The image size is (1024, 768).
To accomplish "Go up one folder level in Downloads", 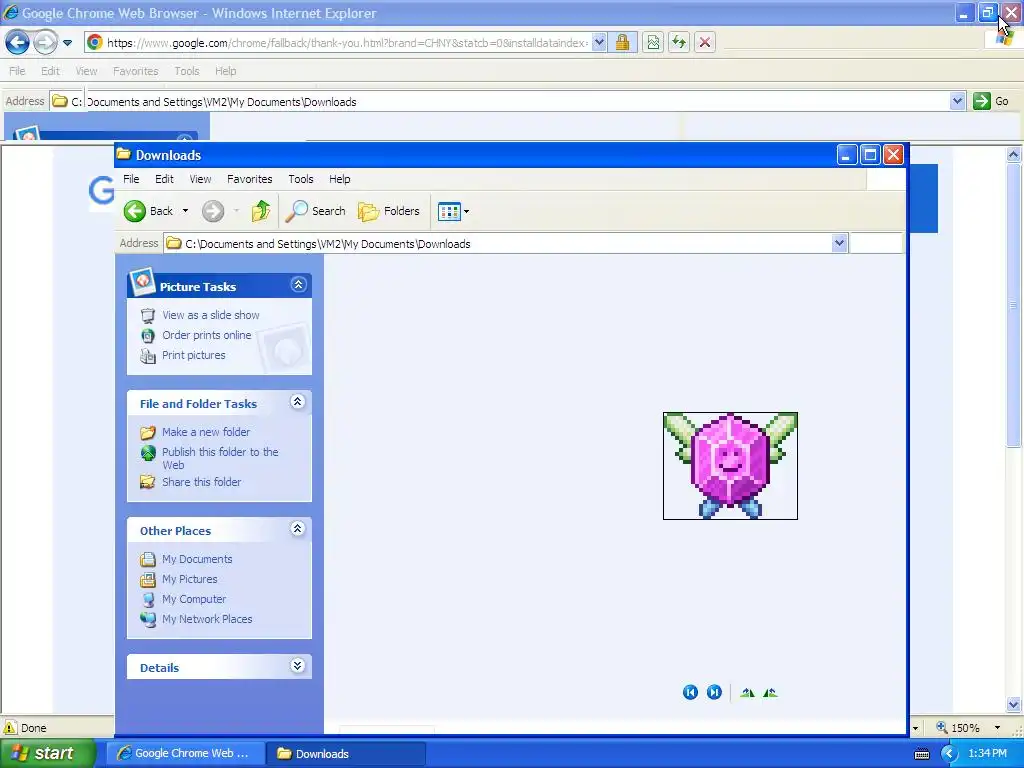I will tap(261, 211).
